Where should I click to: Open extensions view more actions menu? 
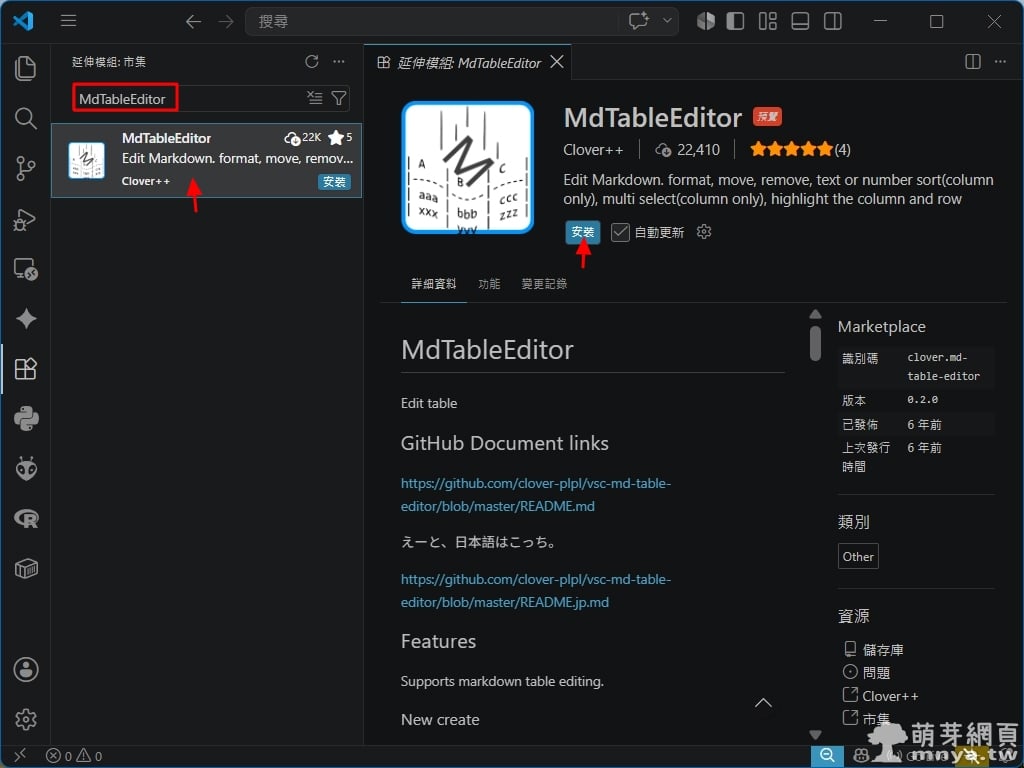coord(338,61)
